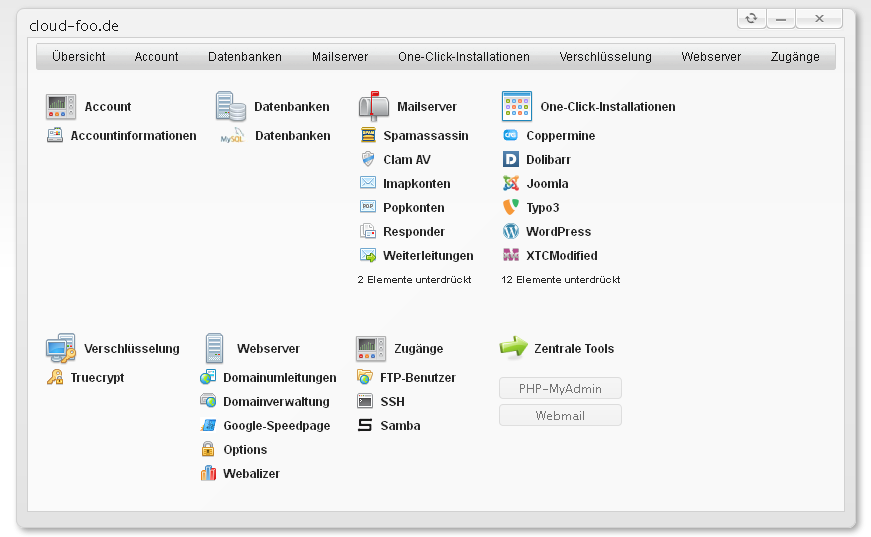Click the Verschlüsselung computer-key icon
Screen dimensions: 871x537
[x=61, y=348]
